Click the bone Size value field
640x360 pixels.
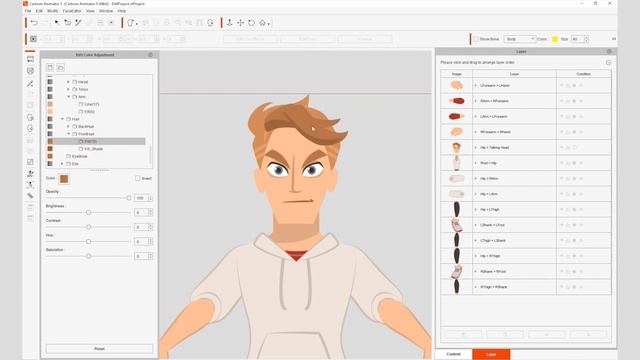[577, 39]
